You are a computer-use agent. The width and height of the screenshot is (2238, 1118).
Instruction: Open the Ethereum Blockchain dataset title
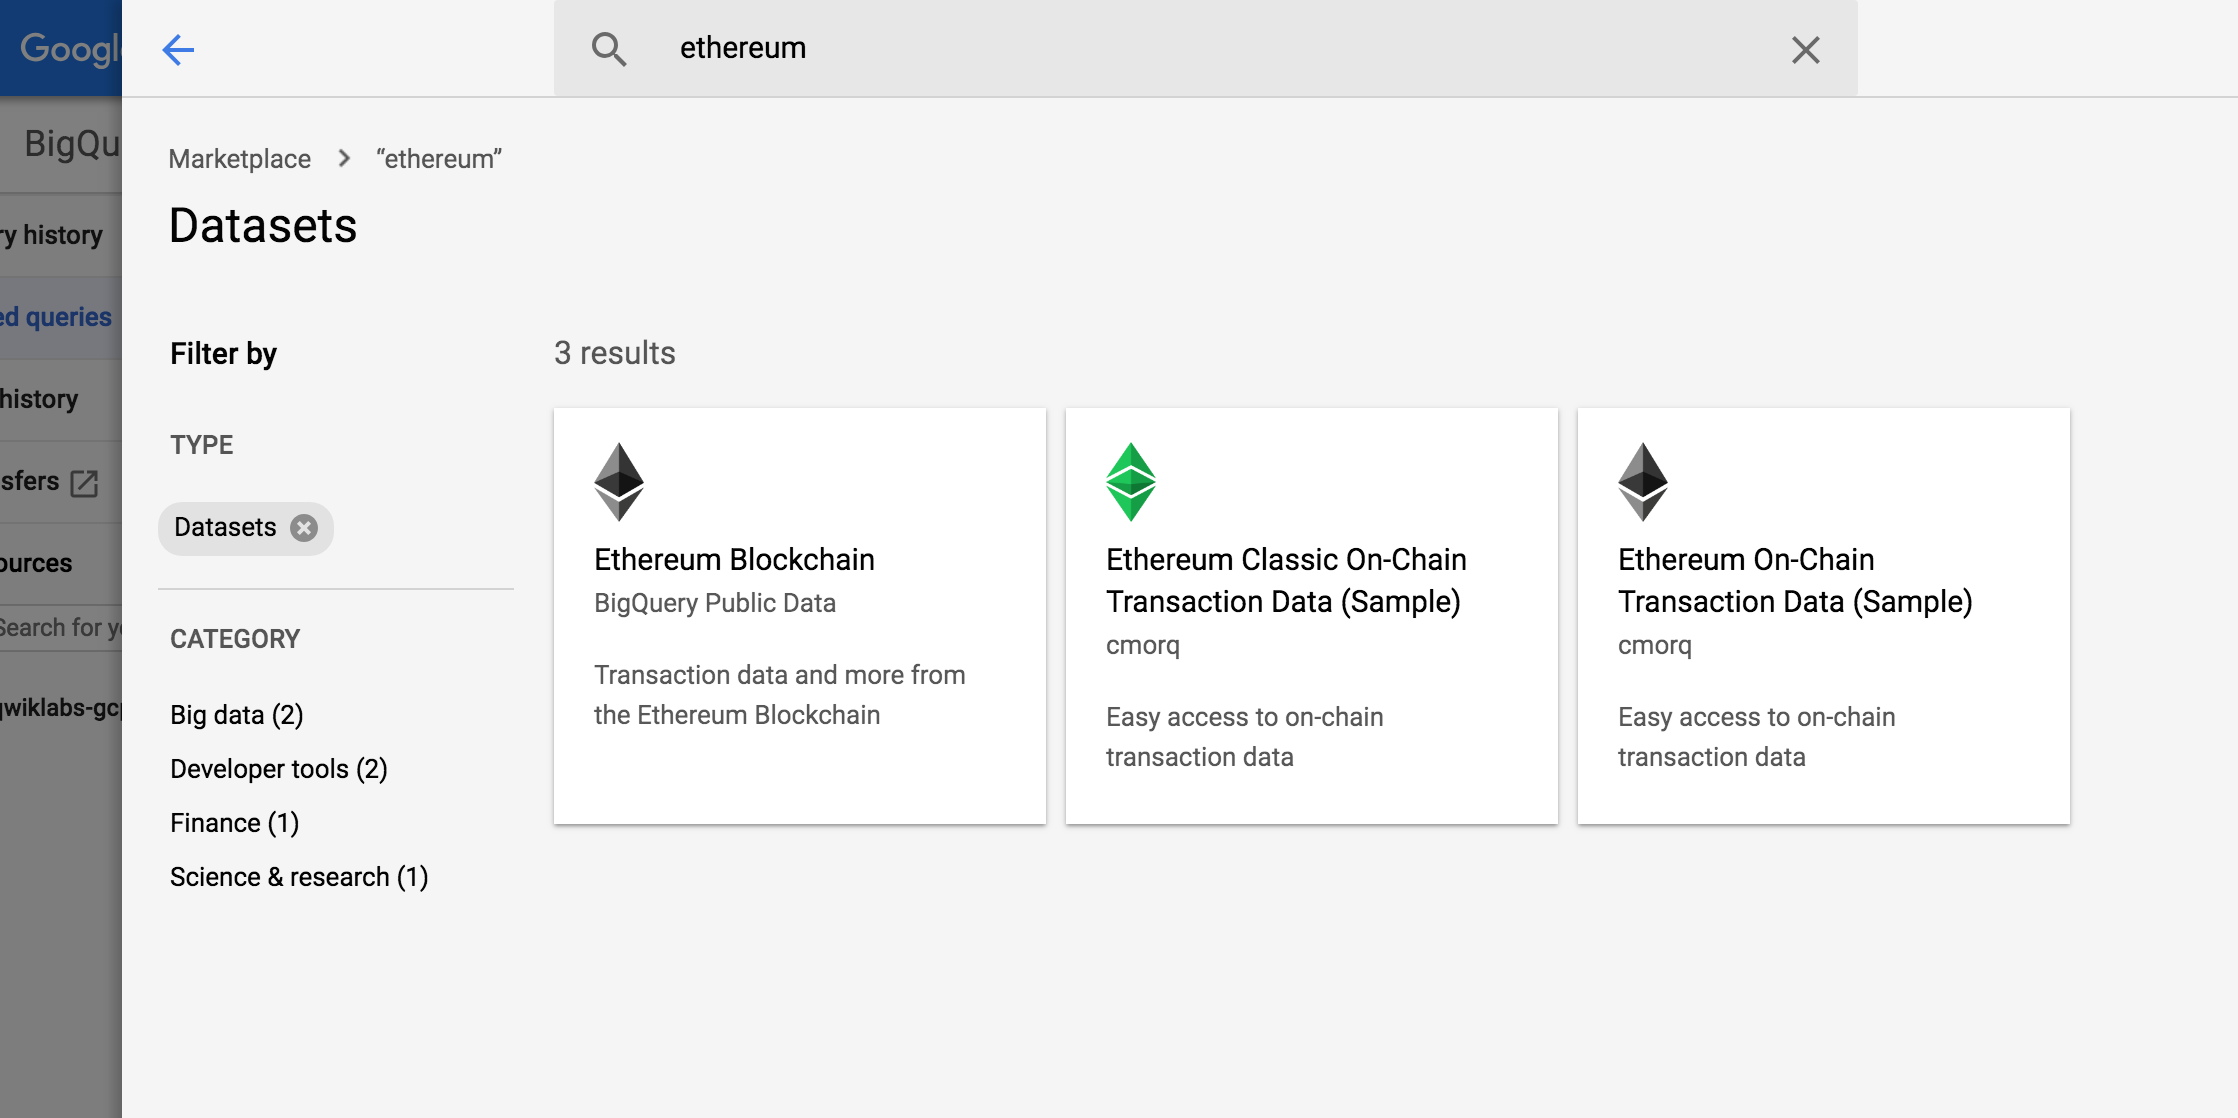click(x=734, y=560)
